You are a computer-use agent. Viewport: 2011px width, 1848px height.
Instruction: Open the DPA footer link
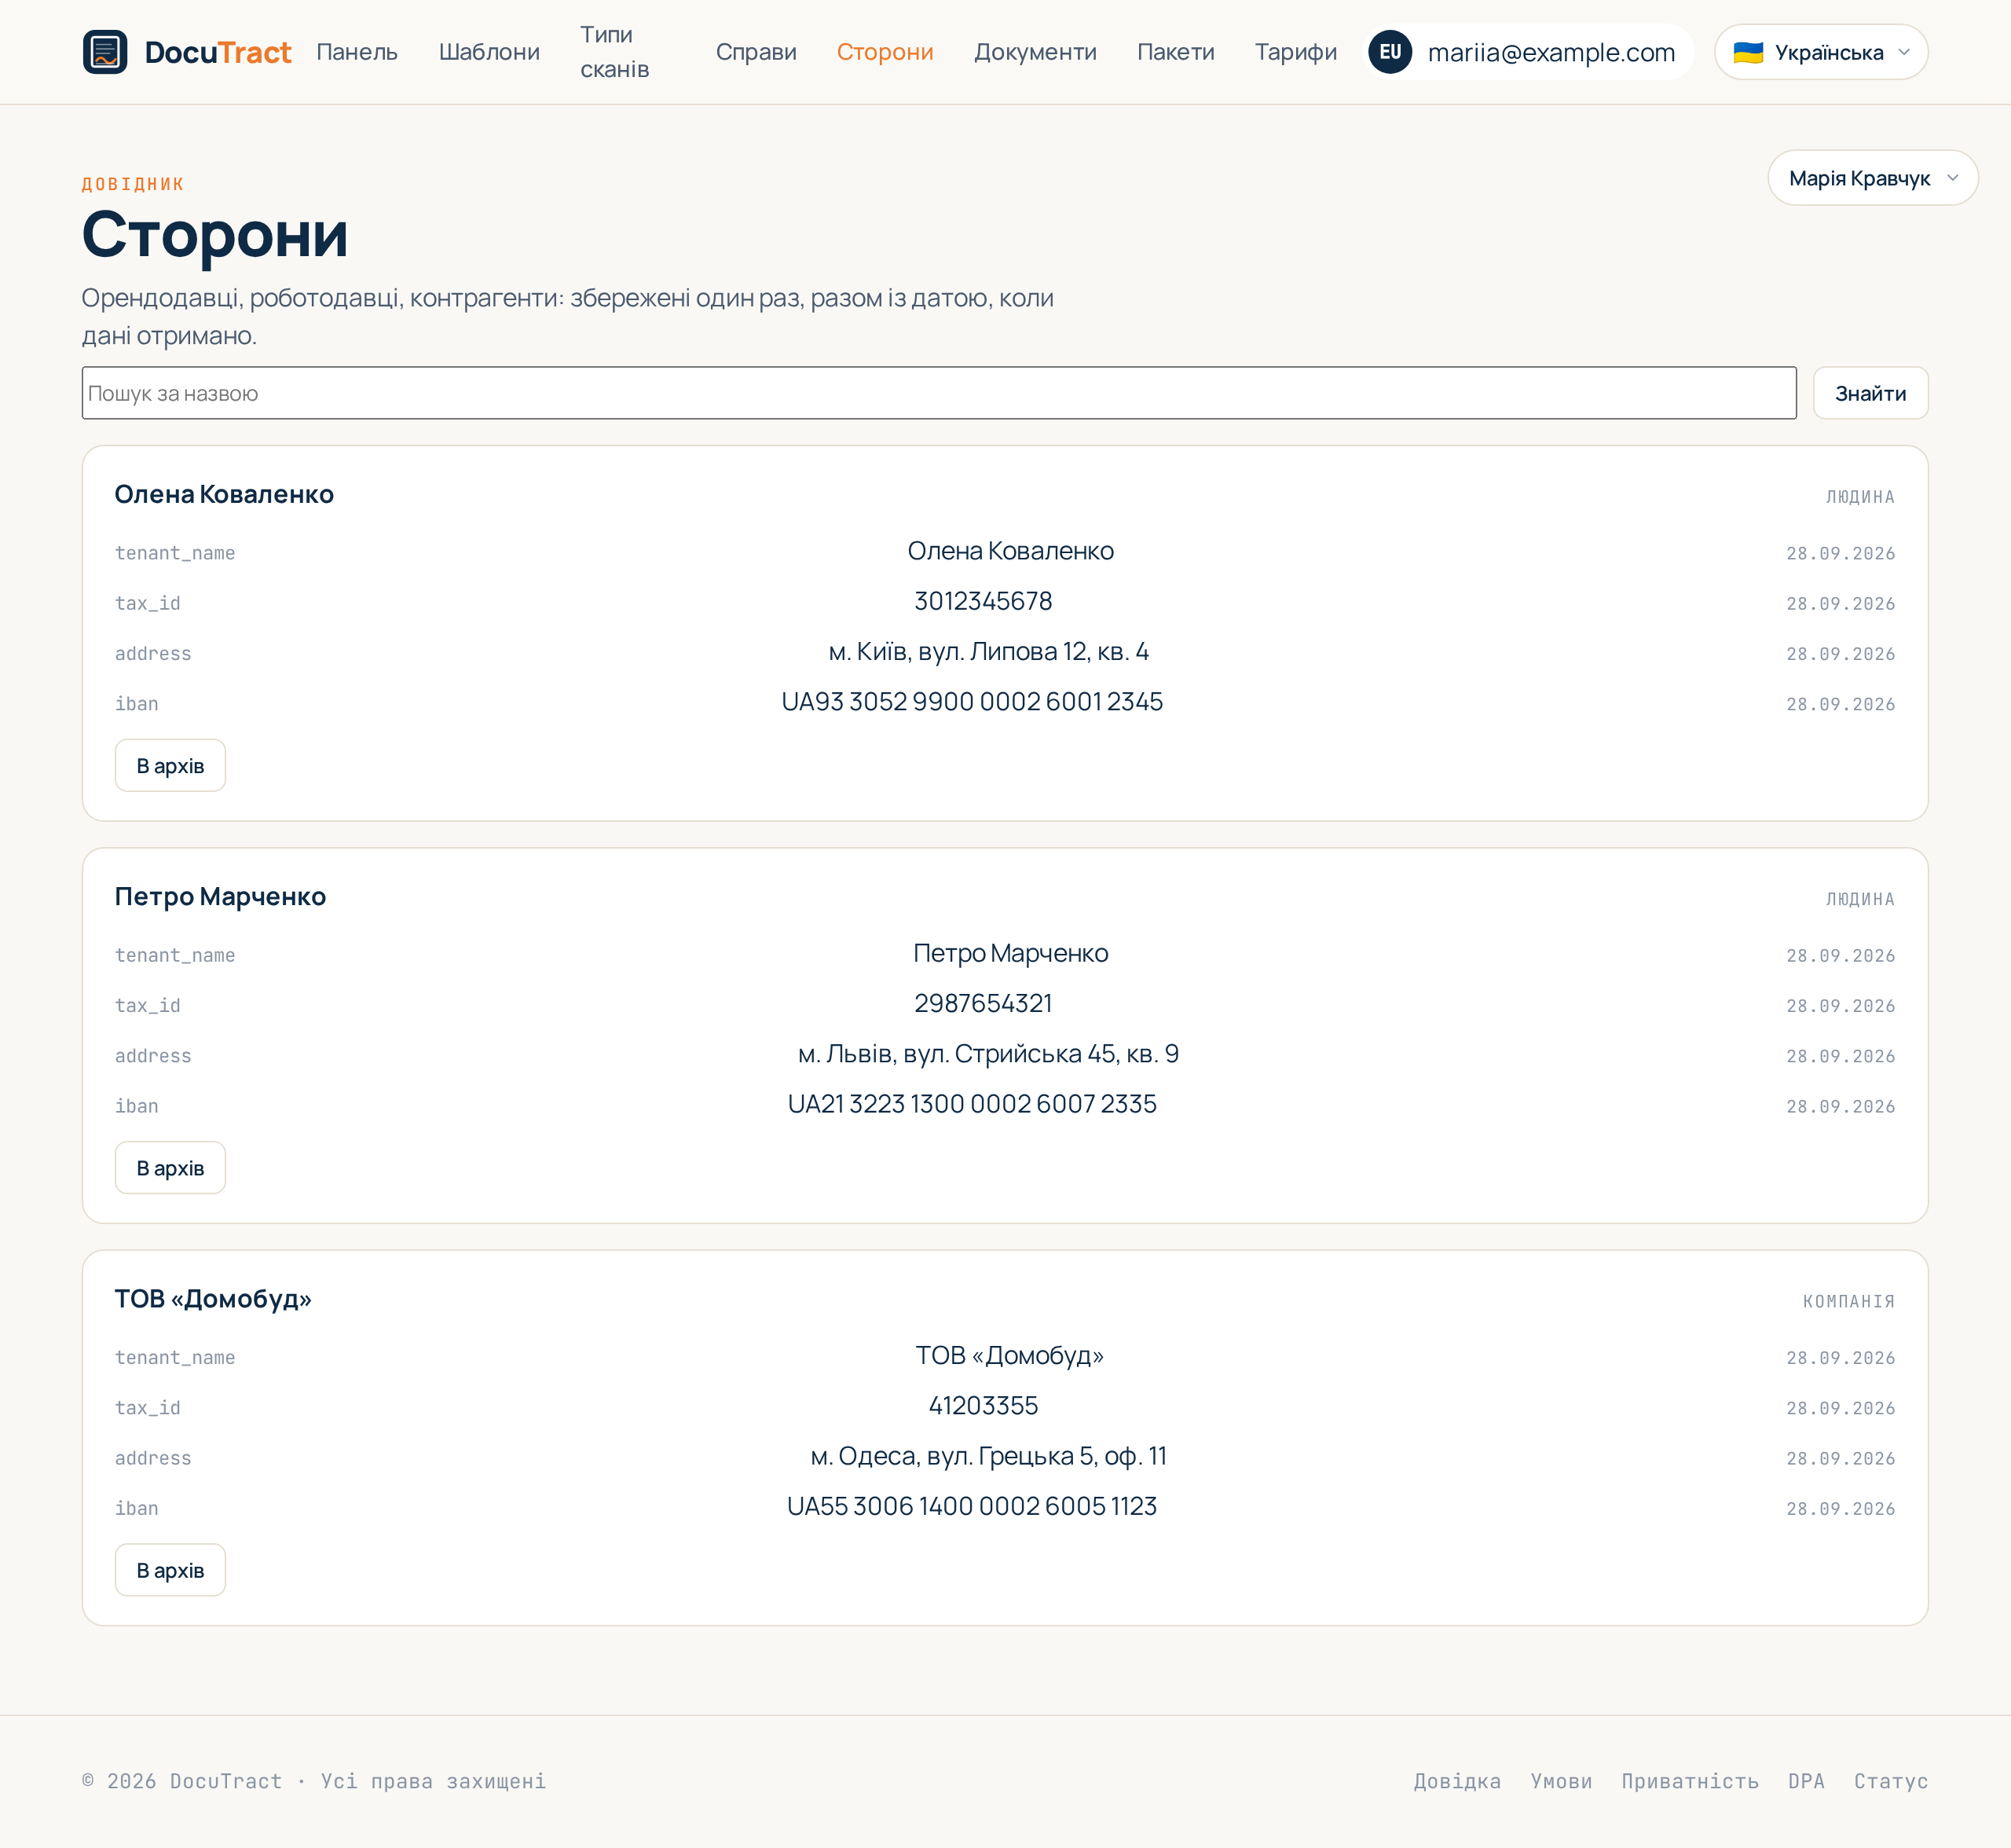click(1806, 1781)
